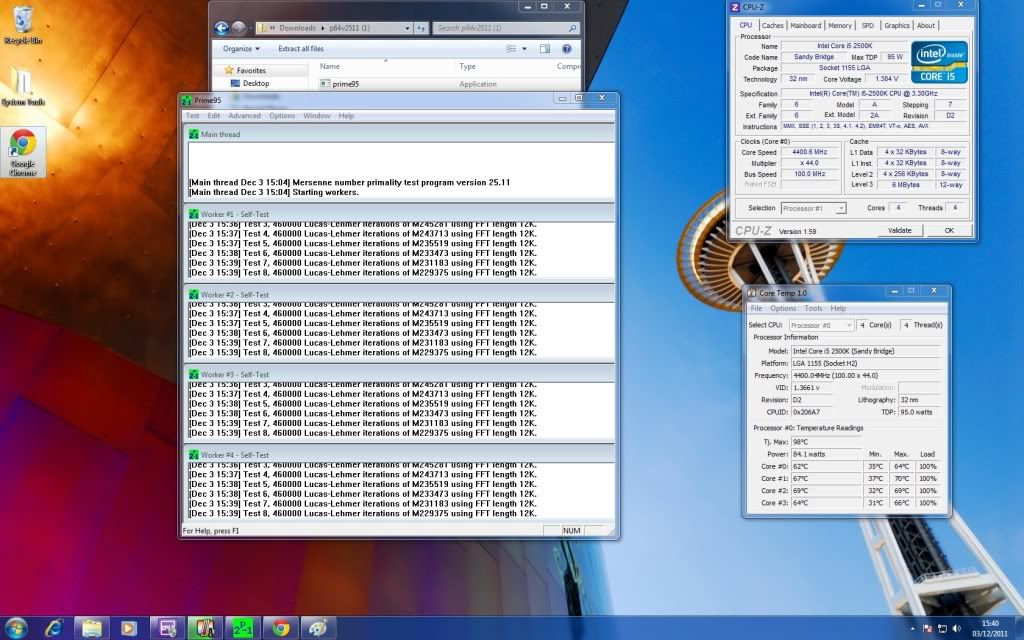Open the Prime95 Options menu
This screenshot has height=640, width=1024.
[x=282, y=116]
